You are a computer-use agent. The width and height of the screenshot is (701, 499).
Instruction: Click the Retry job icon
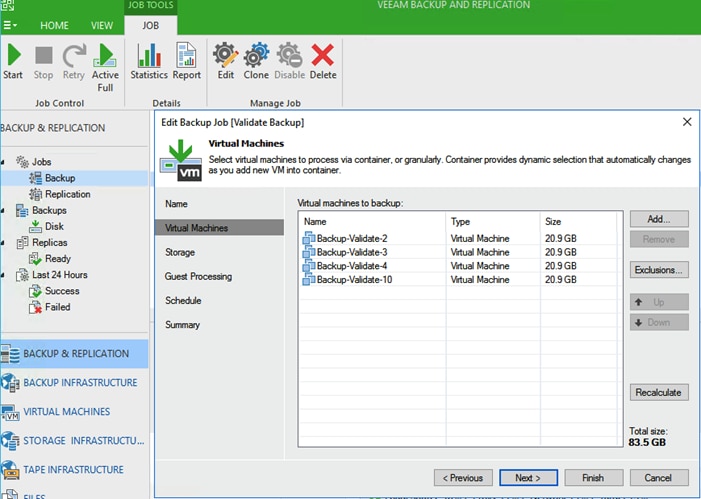pyautogui.click(x=74, y=62)
